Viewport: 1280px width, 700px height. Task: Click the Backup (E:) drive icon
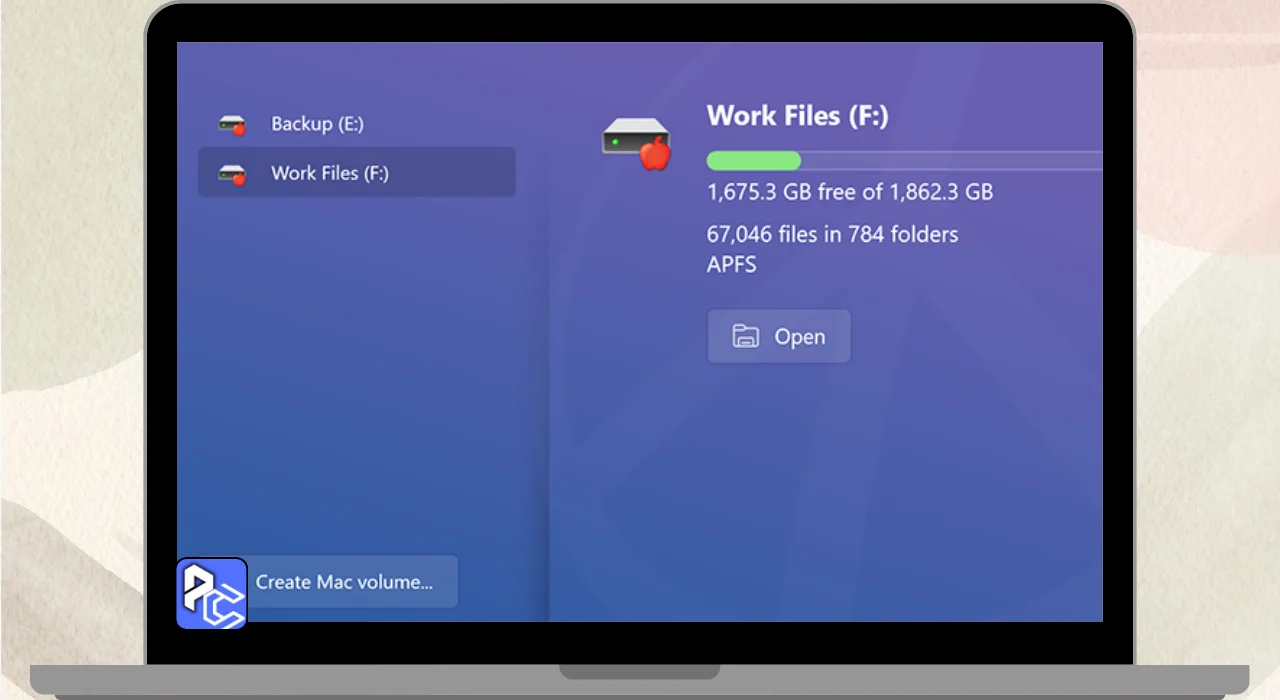[x=232, y=125]
